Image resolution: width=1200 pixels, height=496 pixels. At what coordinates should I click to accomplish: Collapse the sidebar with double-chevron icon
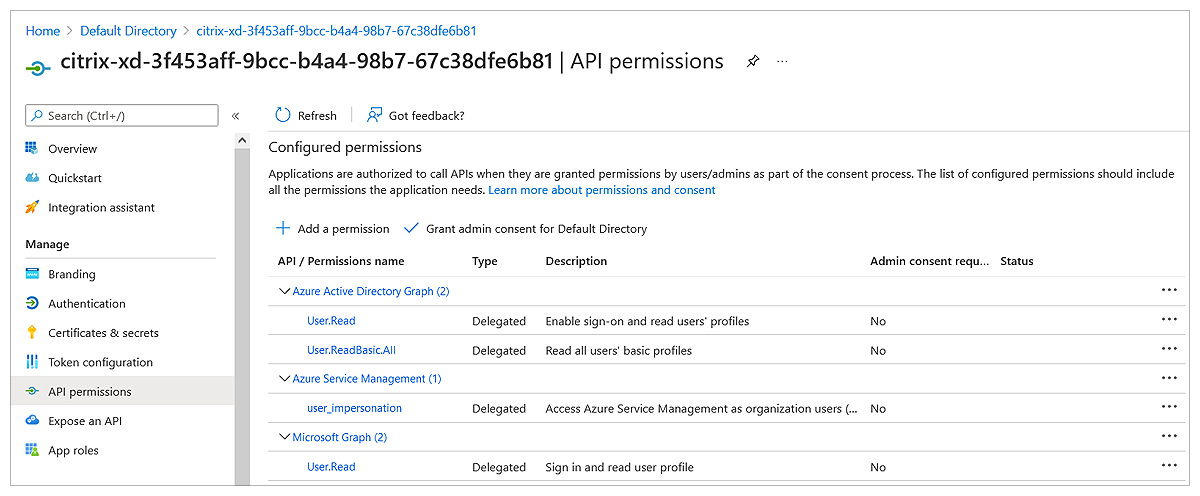point(236,116)
